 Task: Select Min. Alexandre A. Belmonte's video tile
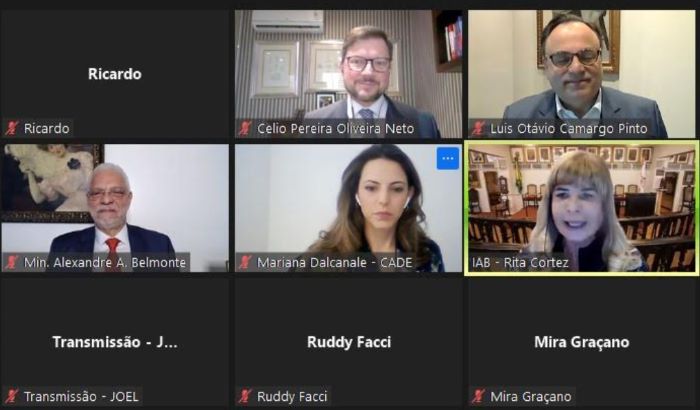click(x=115, y=208)
